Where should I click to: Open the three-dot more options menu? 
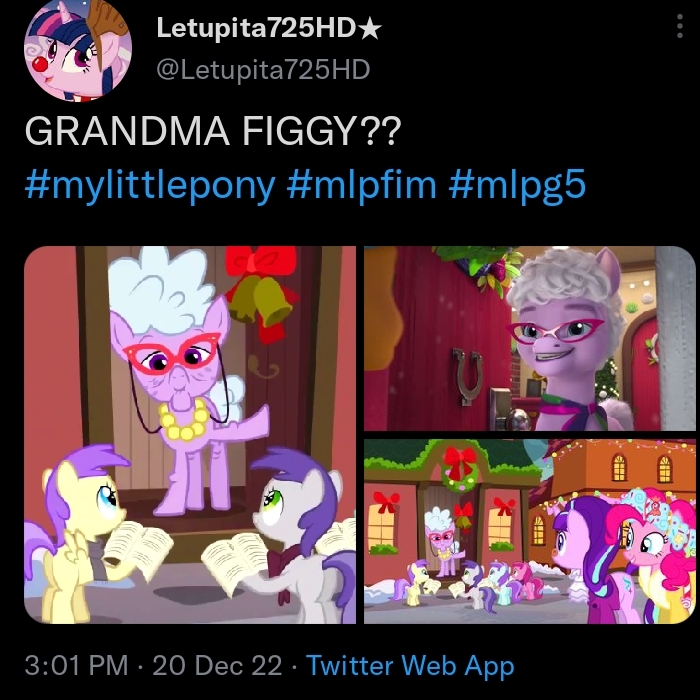[679, 26]
